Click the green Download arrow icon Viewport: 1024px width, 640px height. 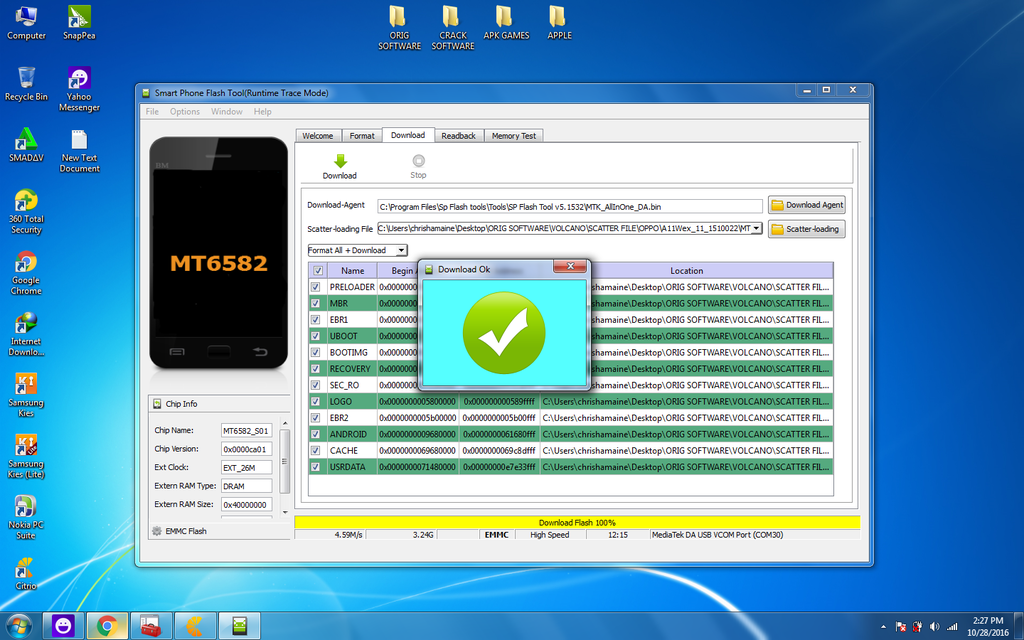coord(339,161)
